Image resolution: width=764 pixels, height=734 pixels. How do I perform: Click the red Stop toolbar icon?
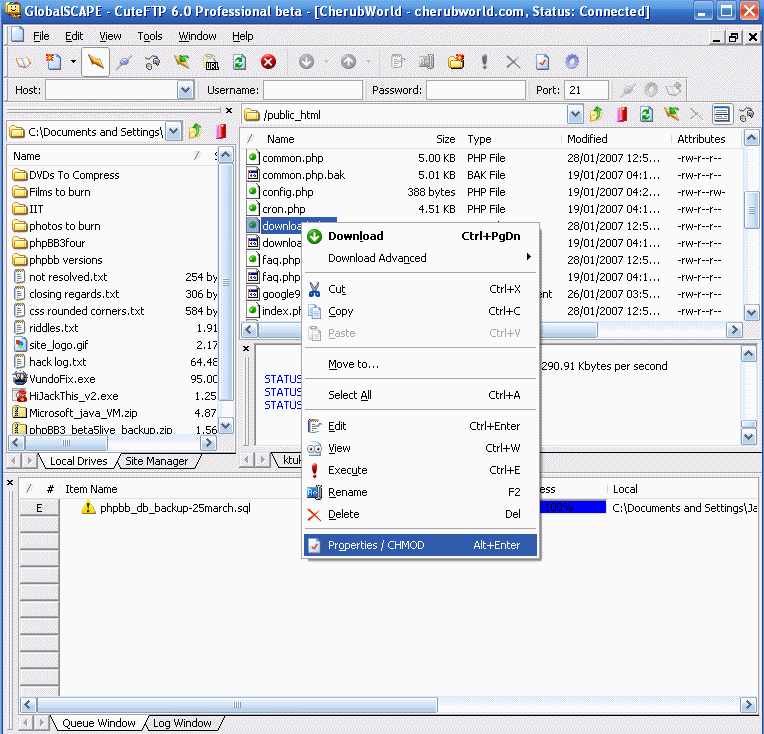(x=268, y=62)
